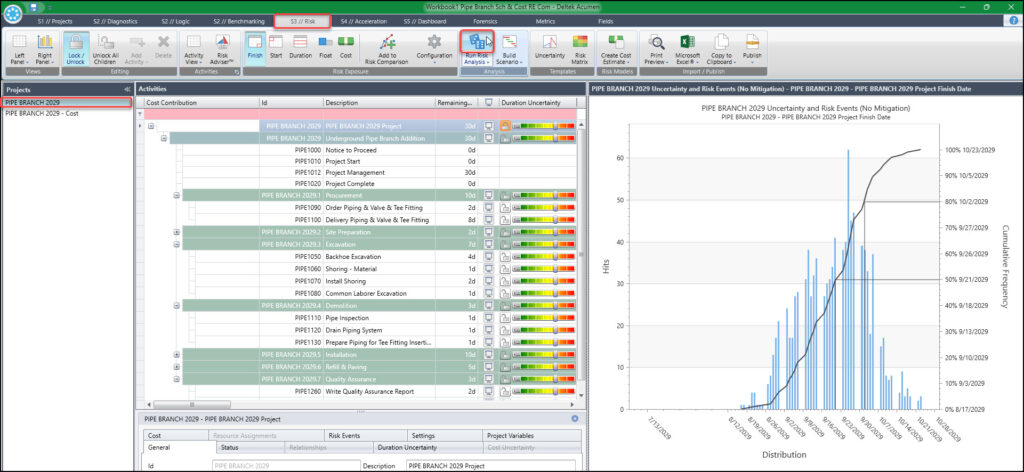This screenshot has width=1024, height=472.
Task: Toggle the Lock / Unlock ribbon button
Action: coord(75,49)
